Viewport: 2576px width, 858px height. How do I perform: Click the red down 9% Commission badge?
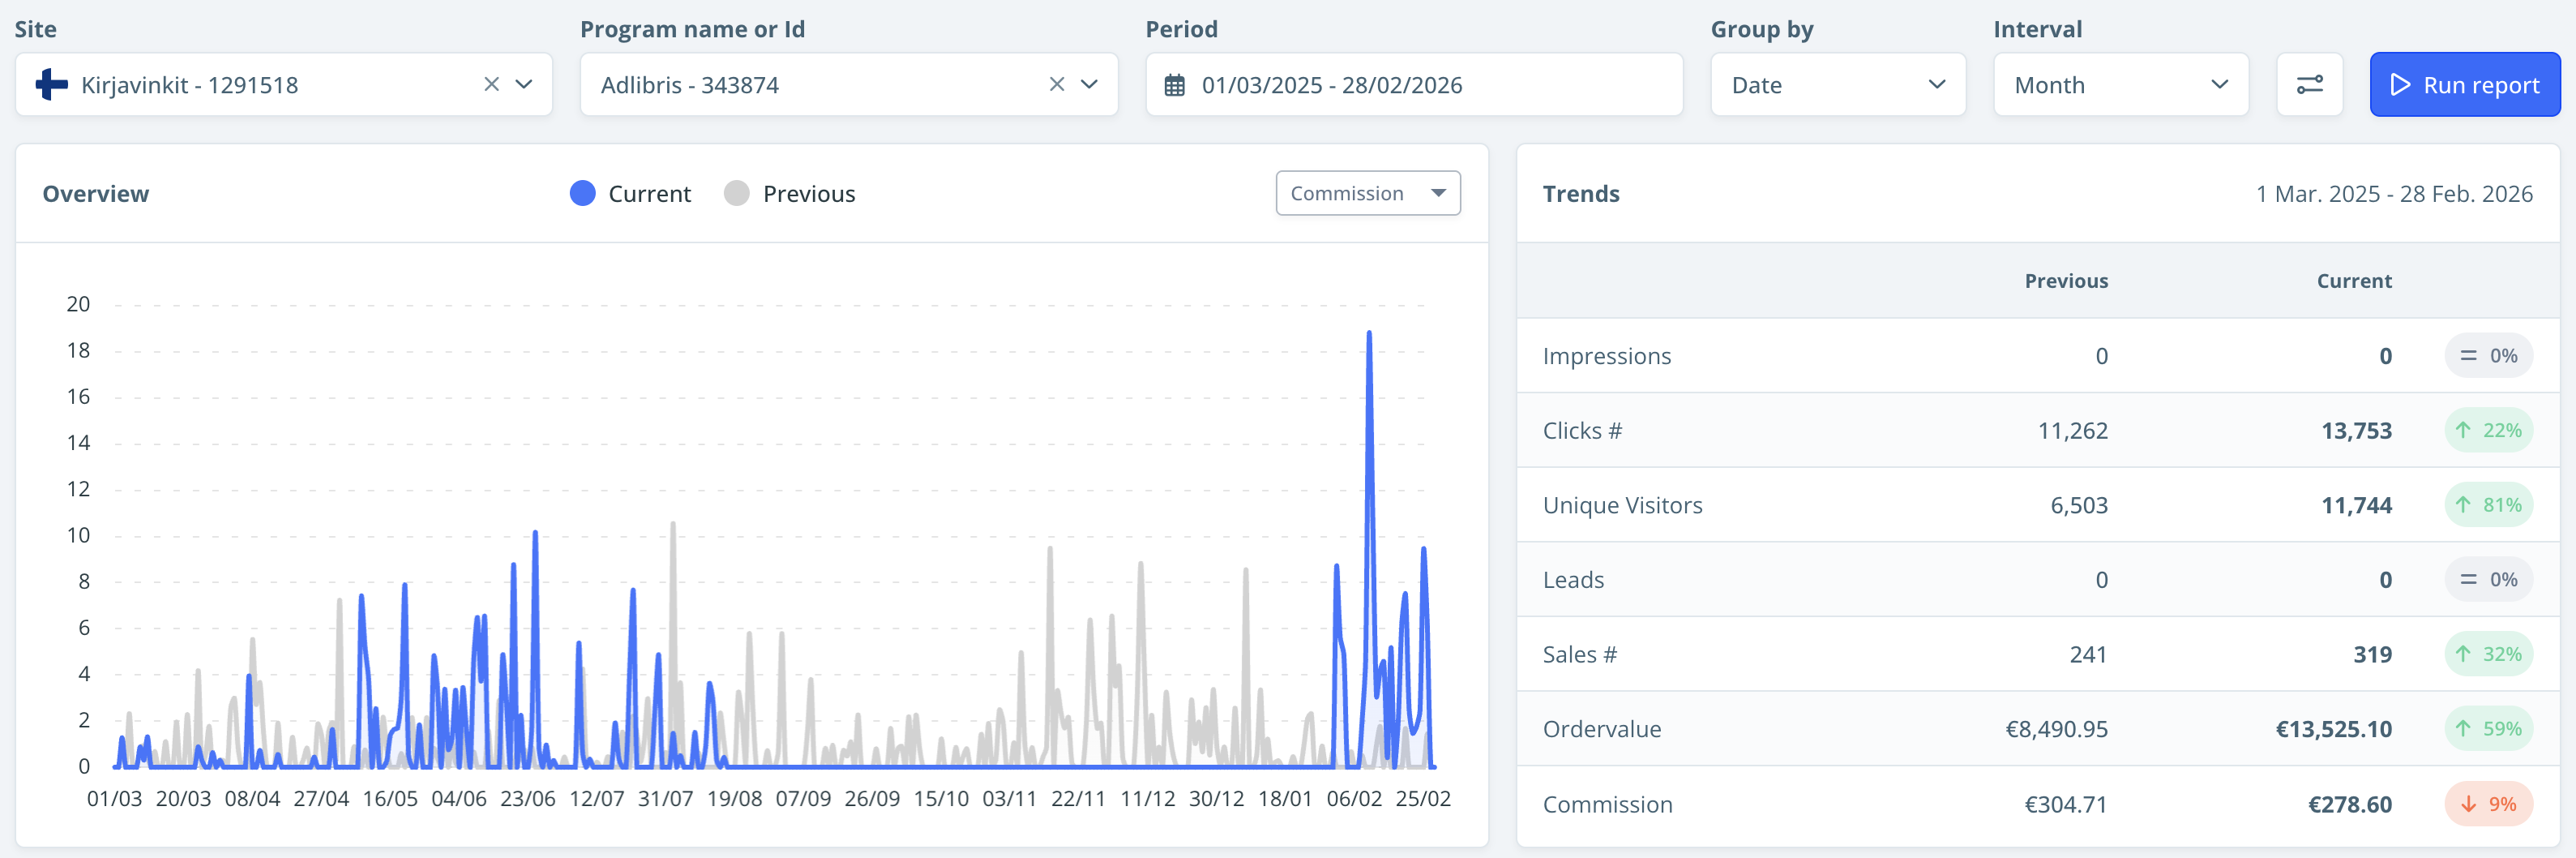coord(2488,804)
